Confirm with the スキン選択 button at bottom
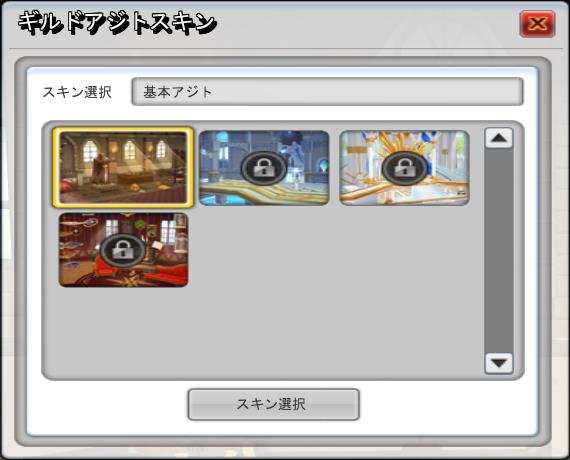This screenshot has width=570, height=460. tap(273, 404)
